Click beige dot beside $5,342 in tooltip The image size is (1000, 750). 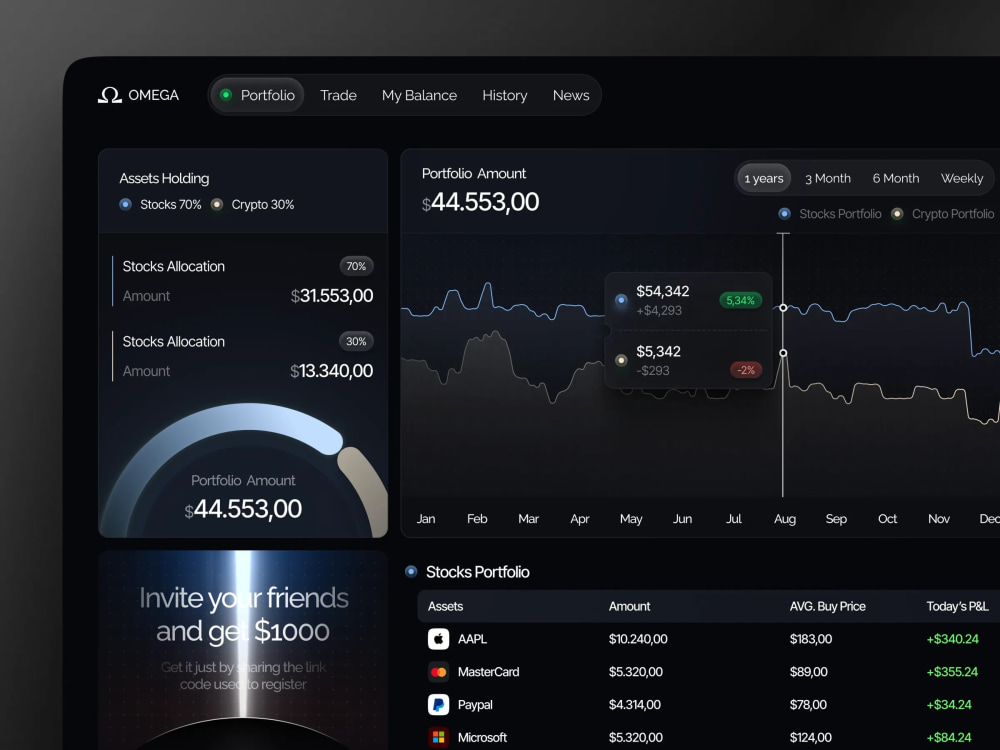point(621,360)
